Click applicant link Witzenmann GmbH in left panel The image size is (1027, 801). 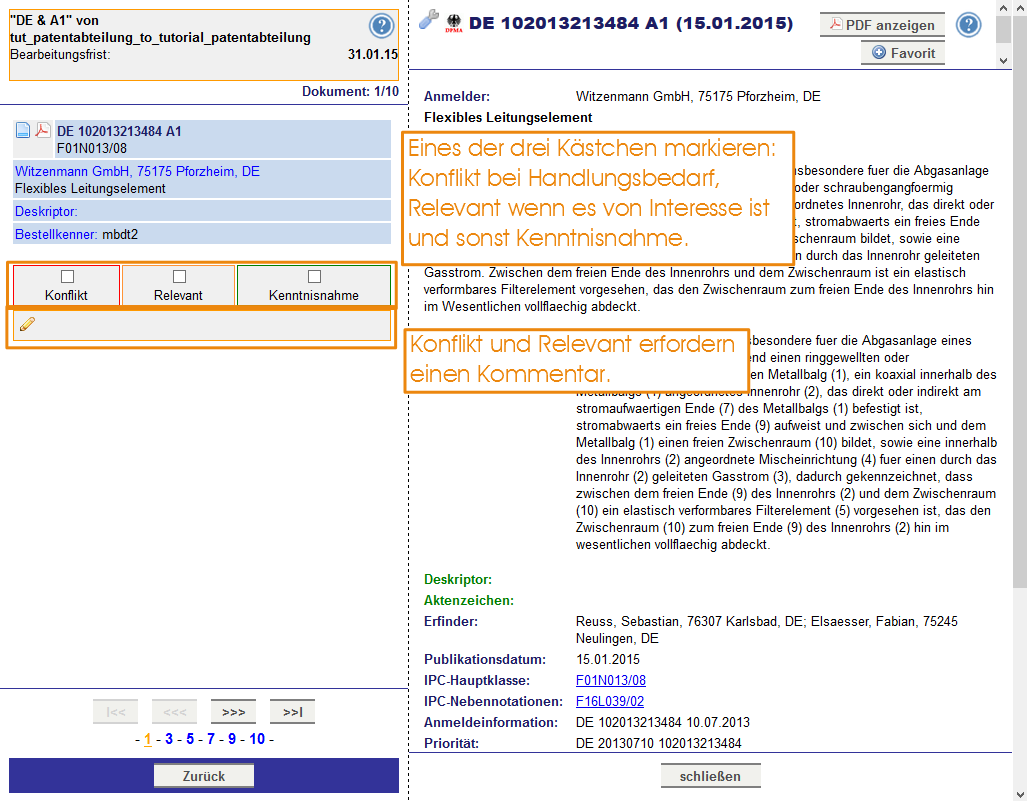coord(138,172)
